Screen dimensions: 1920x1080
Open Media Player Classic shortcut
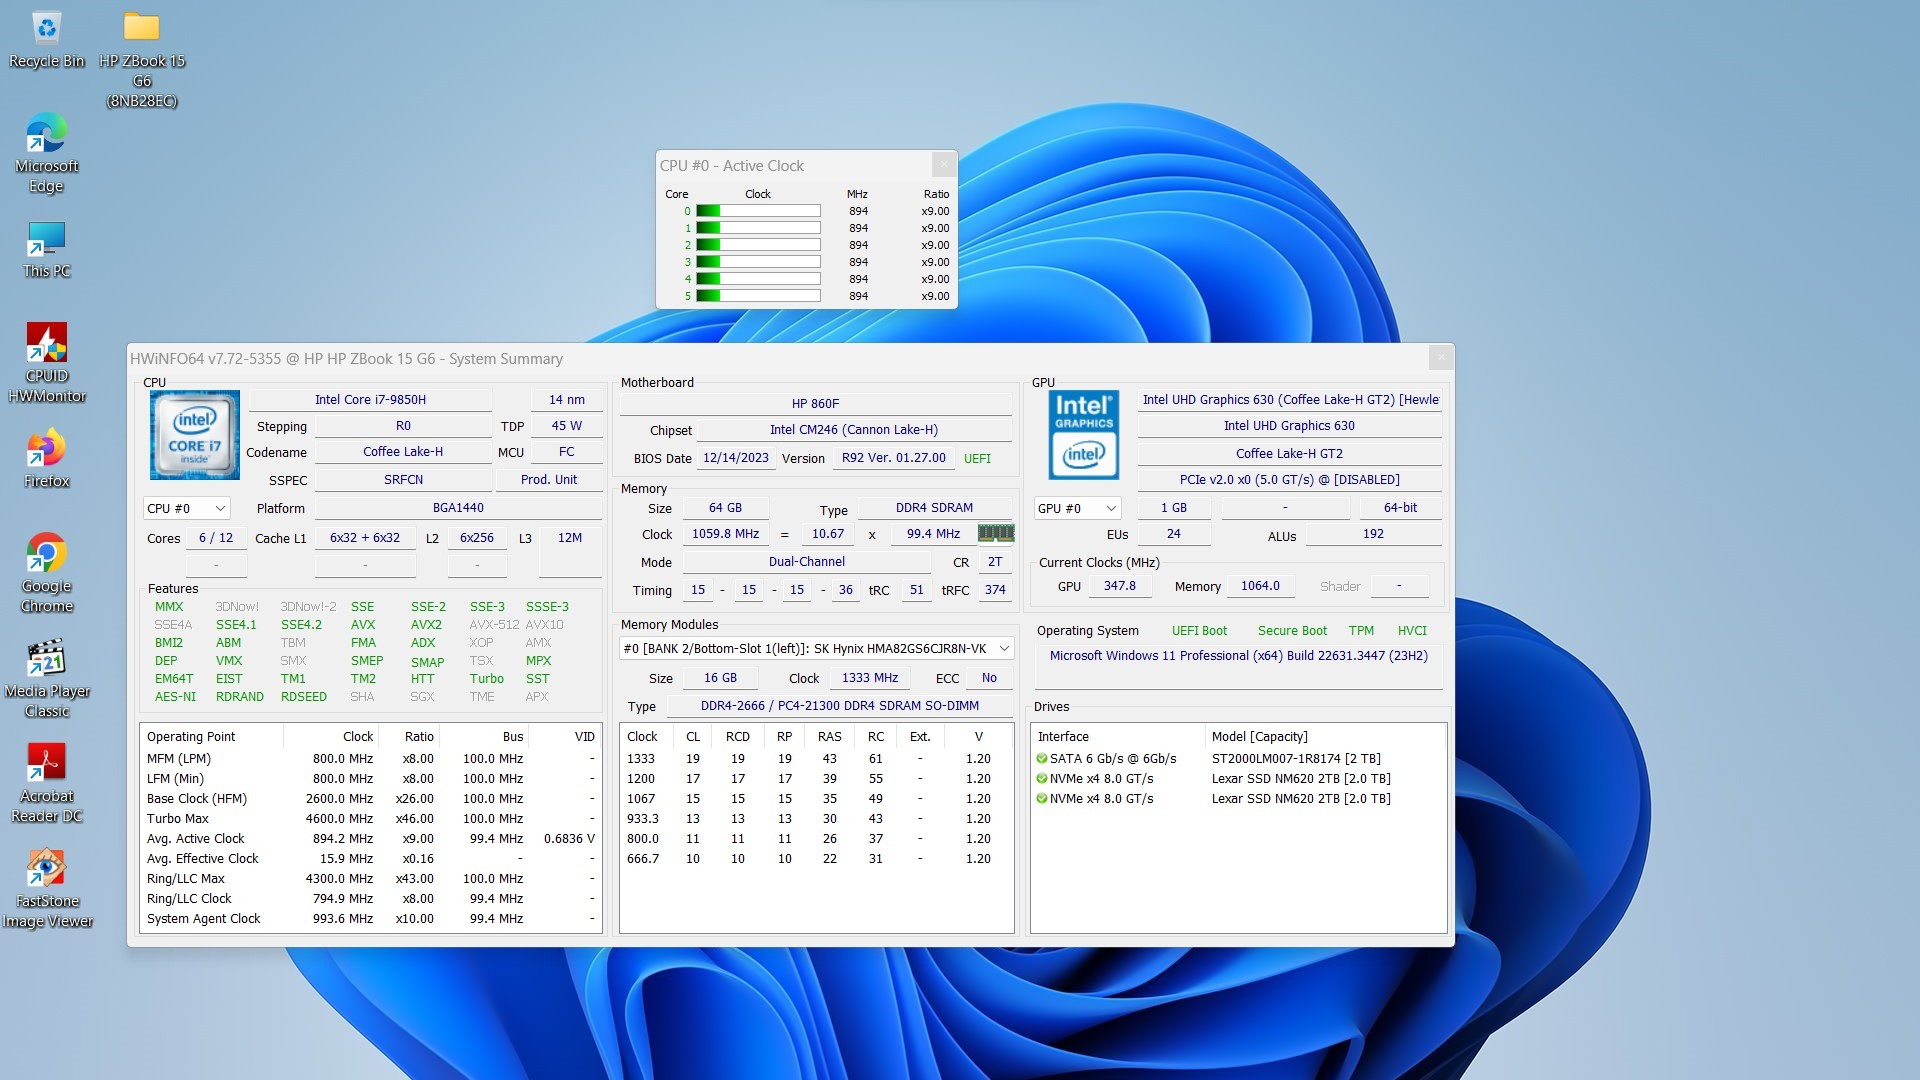(46, 679)
